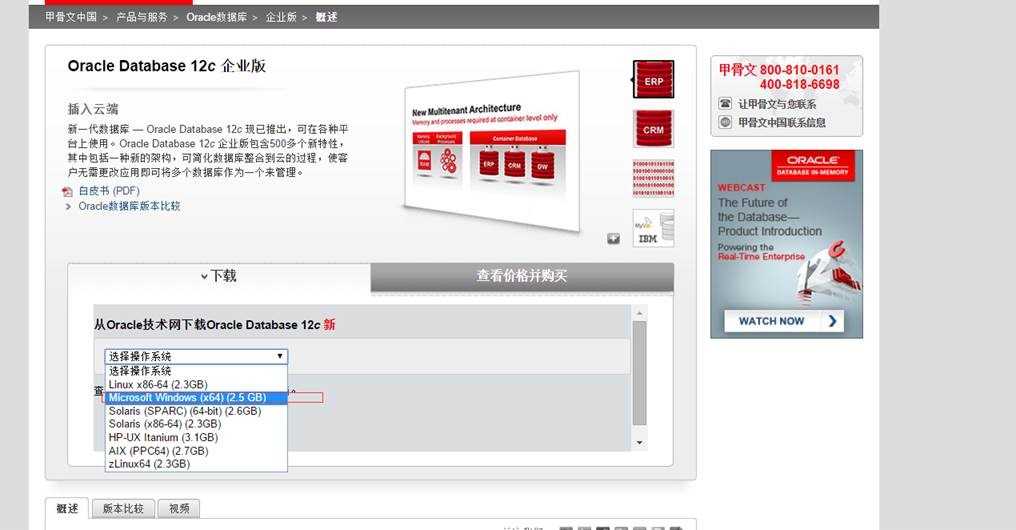Screen dimensions: 1016x530
Task: Select the ERP database thumbnail icon
Action: 654,79
